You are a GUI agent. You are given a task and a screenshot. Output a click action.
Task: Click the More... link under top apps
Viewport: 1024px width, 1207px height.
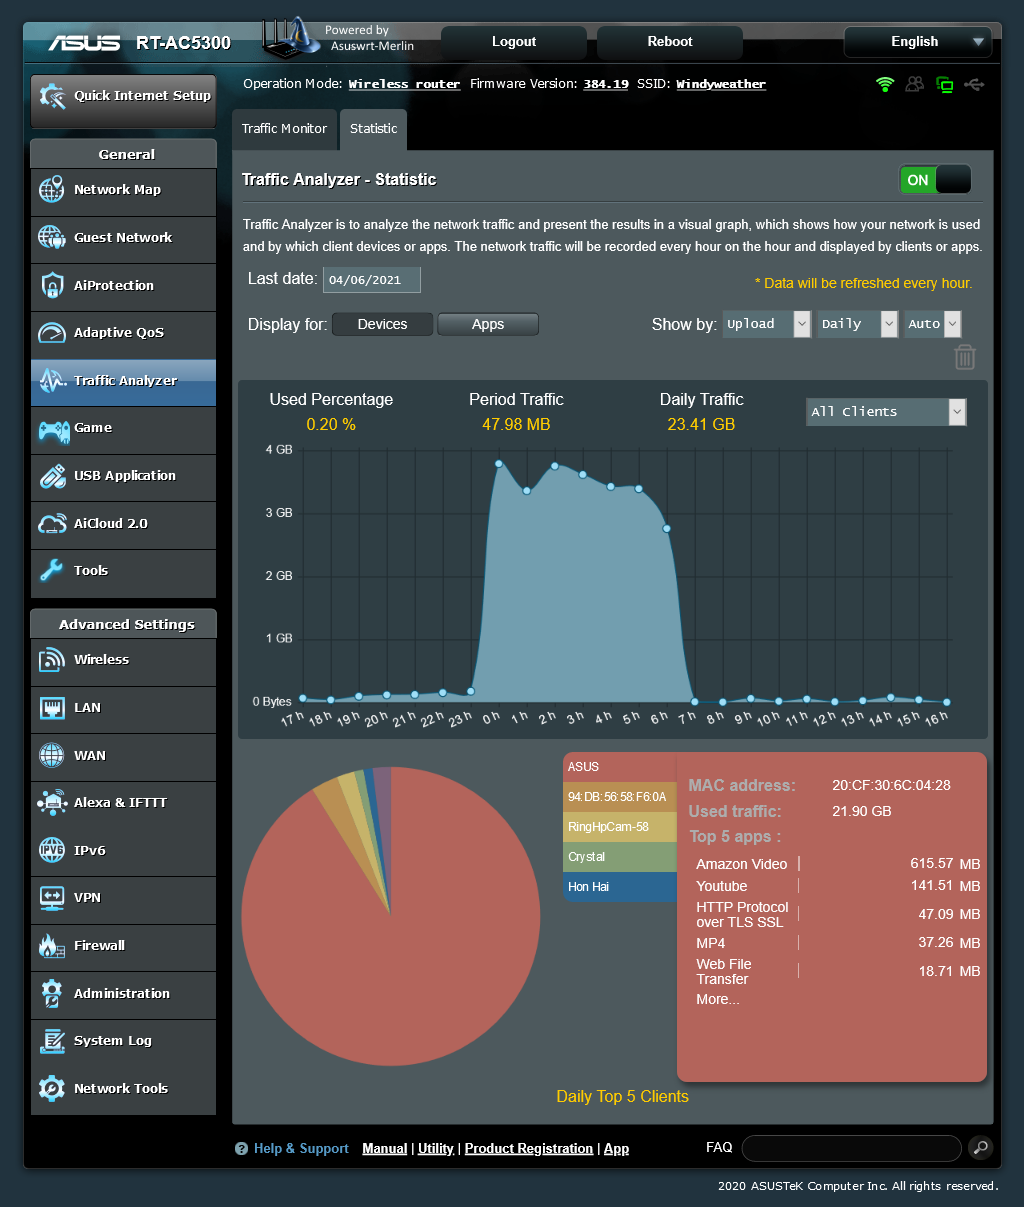coord(717,999)
